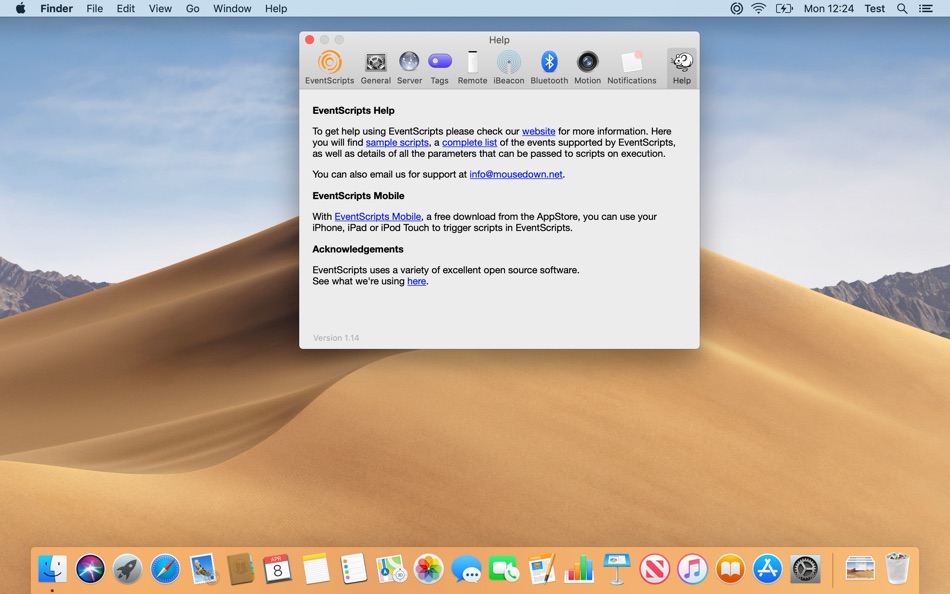Open Mail from the Dock
The height and width of the screenshot is (594, 950).
(x=203, y=569)
